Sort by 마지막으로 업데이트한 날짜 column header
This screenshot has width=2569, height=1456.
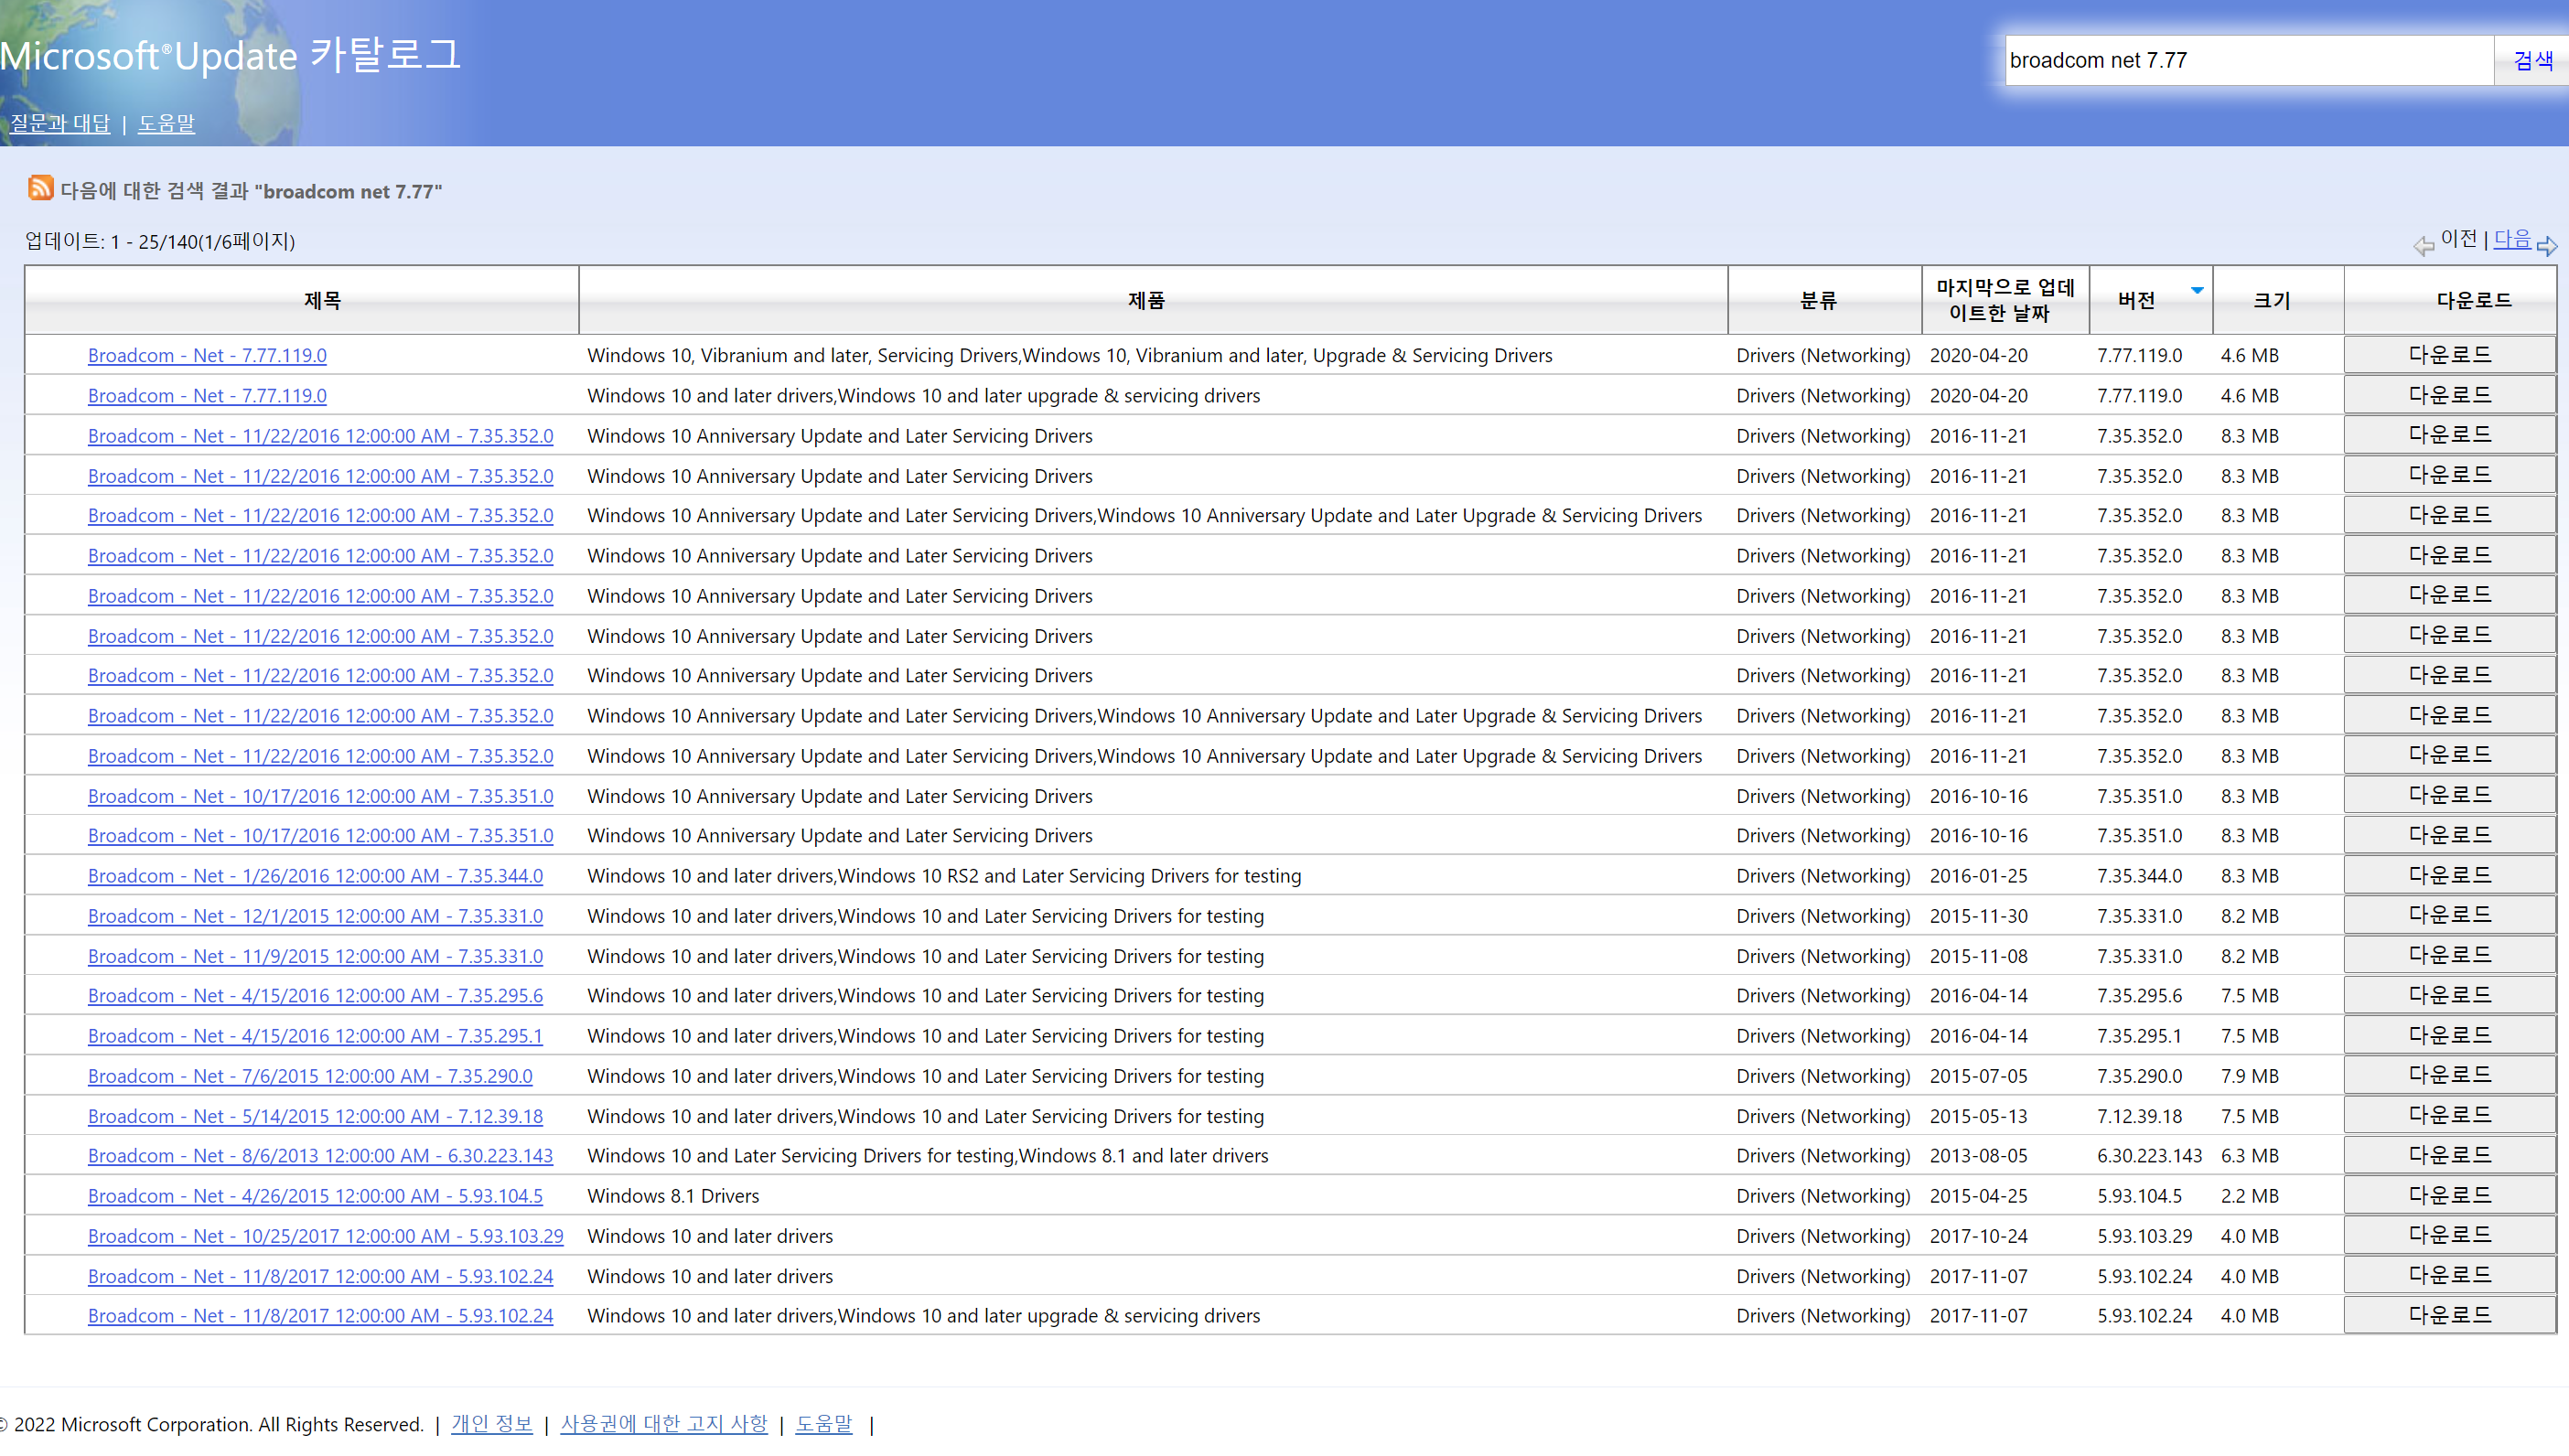[x=2005, y=300]
